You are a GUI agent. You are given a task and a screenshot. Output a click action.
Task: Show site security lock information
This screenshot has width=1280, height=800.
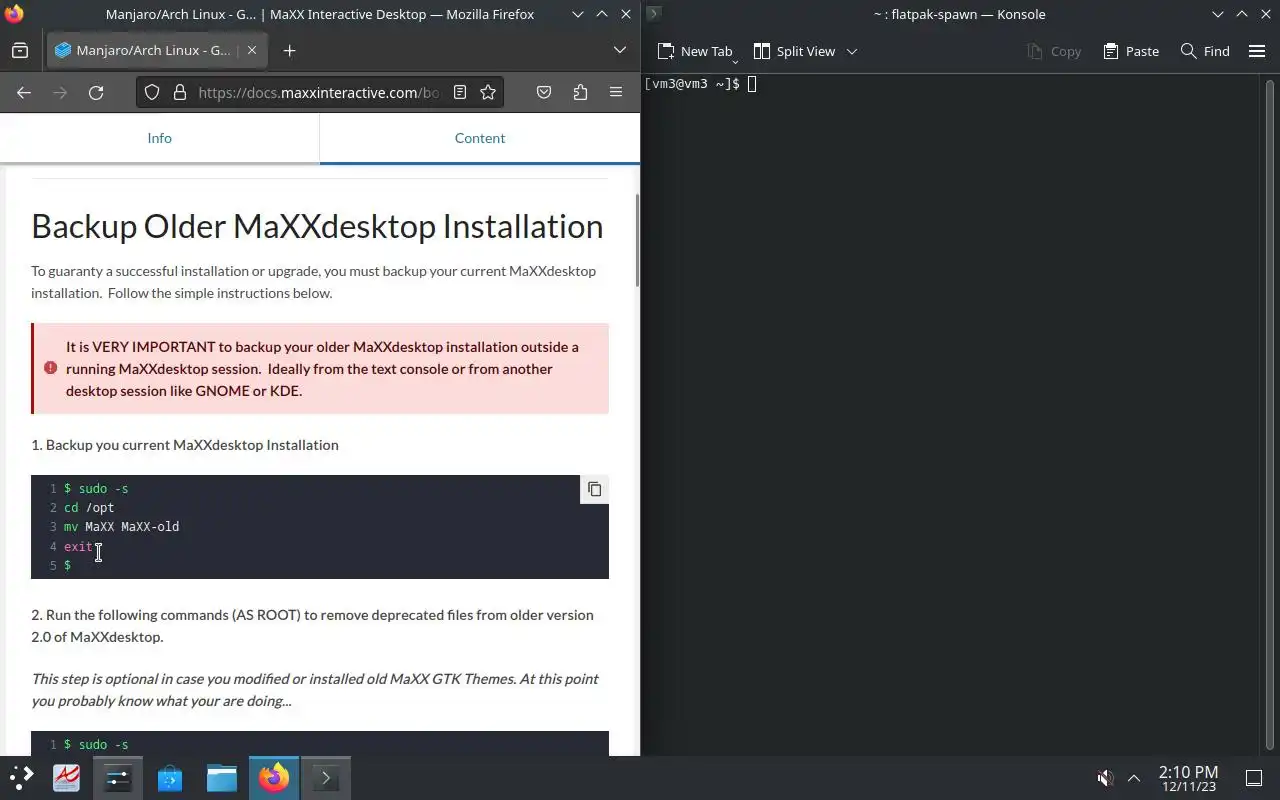180,92
